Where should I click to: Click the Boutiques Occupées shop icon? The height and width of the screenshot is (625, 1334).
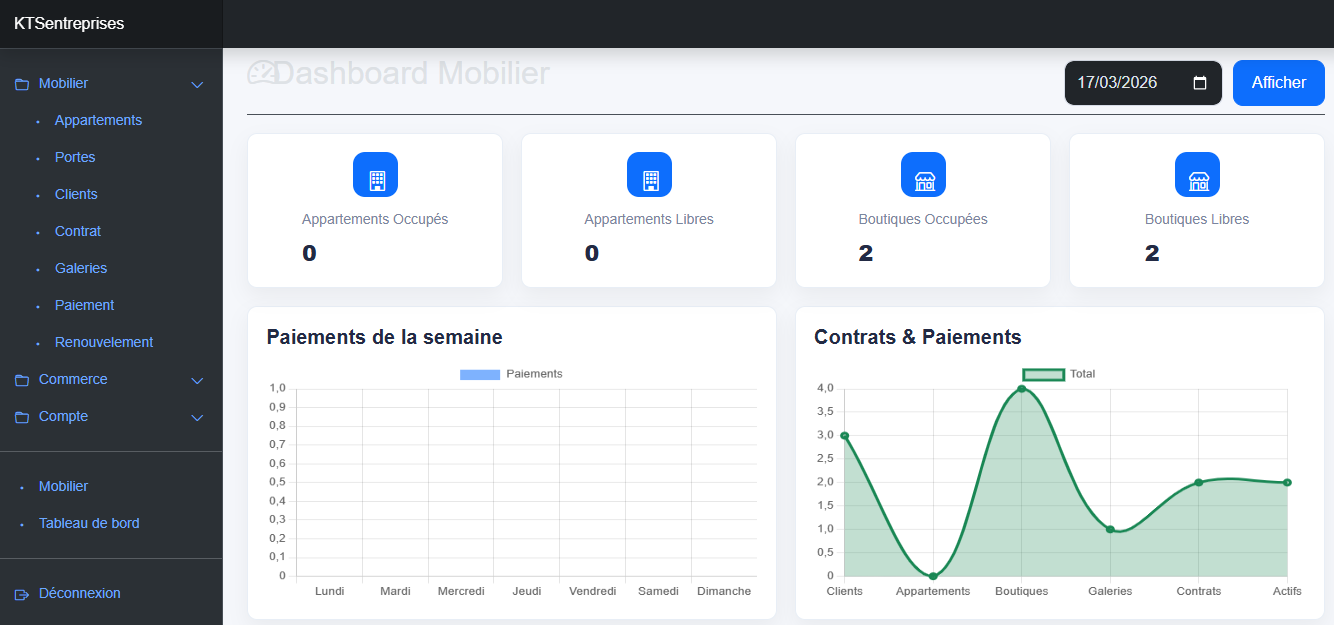click(923, 174)
